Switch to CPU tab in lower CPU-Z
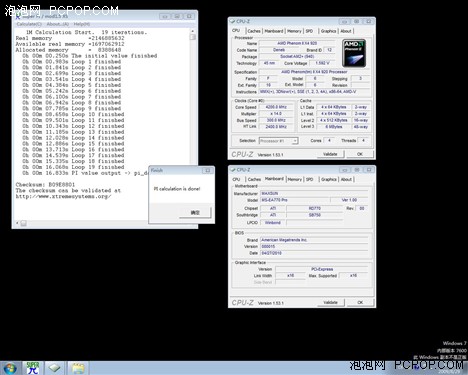 (236, 179)
